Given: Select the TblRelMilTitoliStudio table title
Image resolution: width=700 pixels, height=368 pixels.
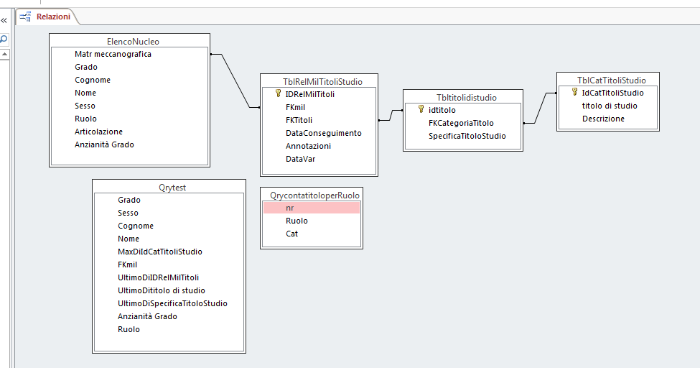Looking at the screenshot, I should (322, 82).
